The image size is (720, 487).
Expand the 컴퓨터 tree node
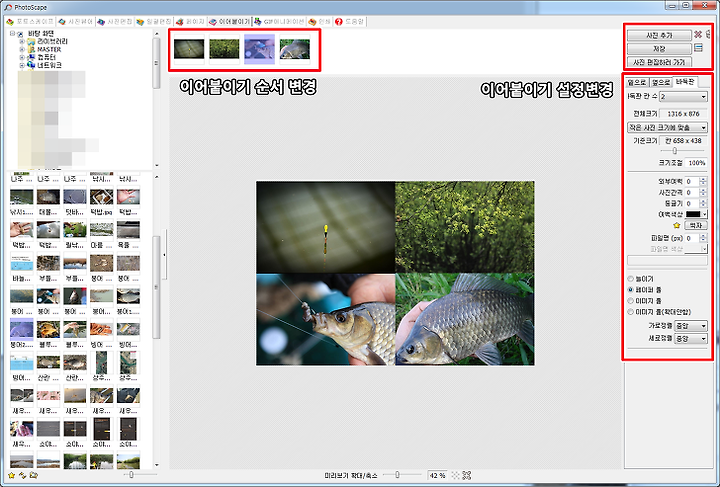pos(22,57)
